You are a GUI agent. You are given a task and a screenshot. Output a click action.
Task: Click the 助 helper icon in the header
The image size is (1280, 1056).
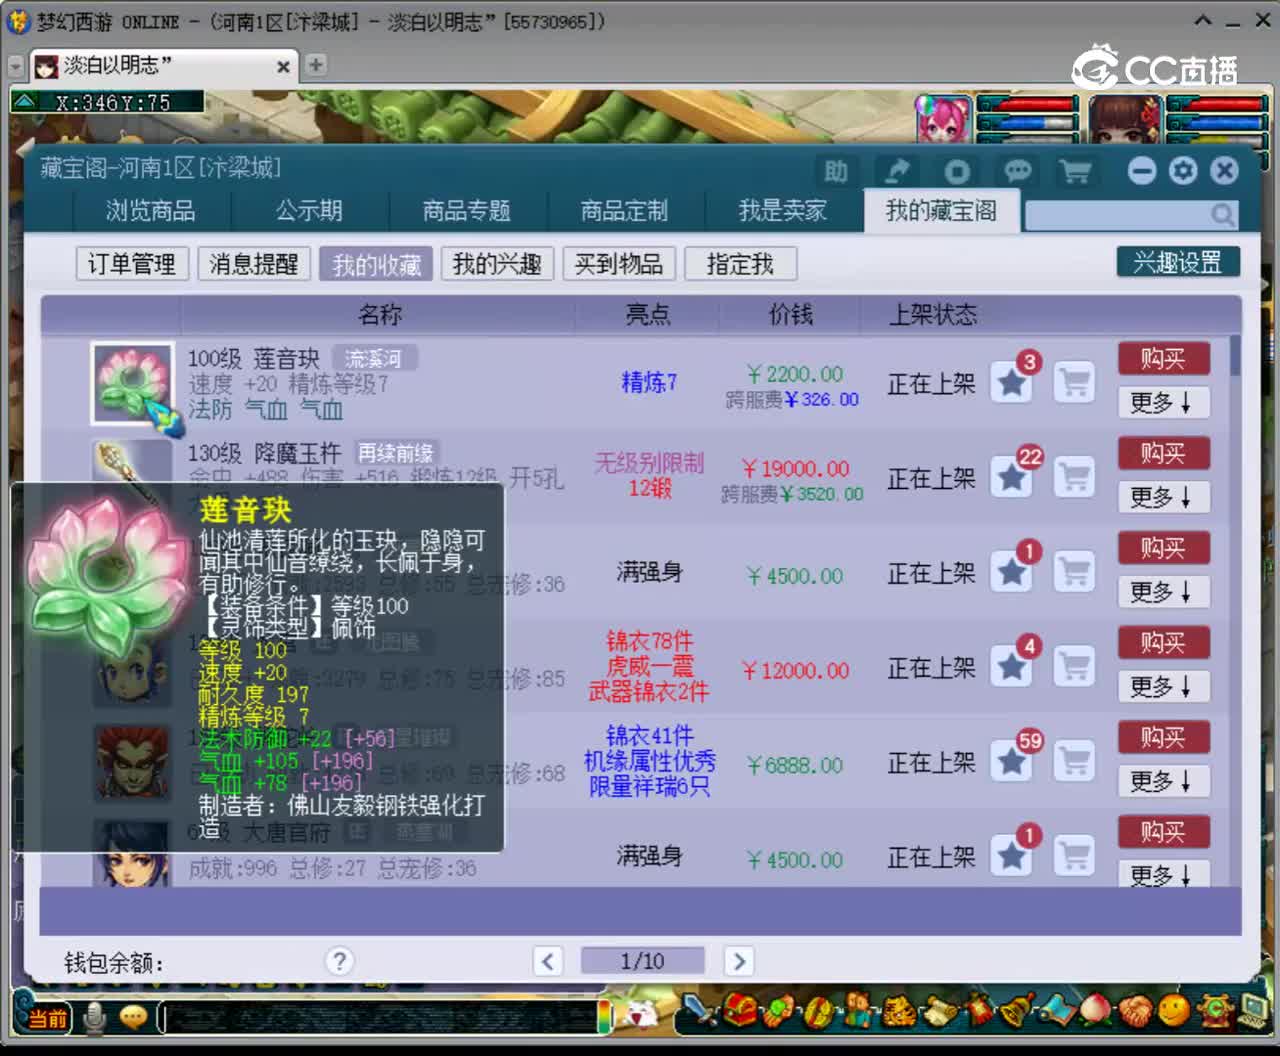click(x=836, y=171)
